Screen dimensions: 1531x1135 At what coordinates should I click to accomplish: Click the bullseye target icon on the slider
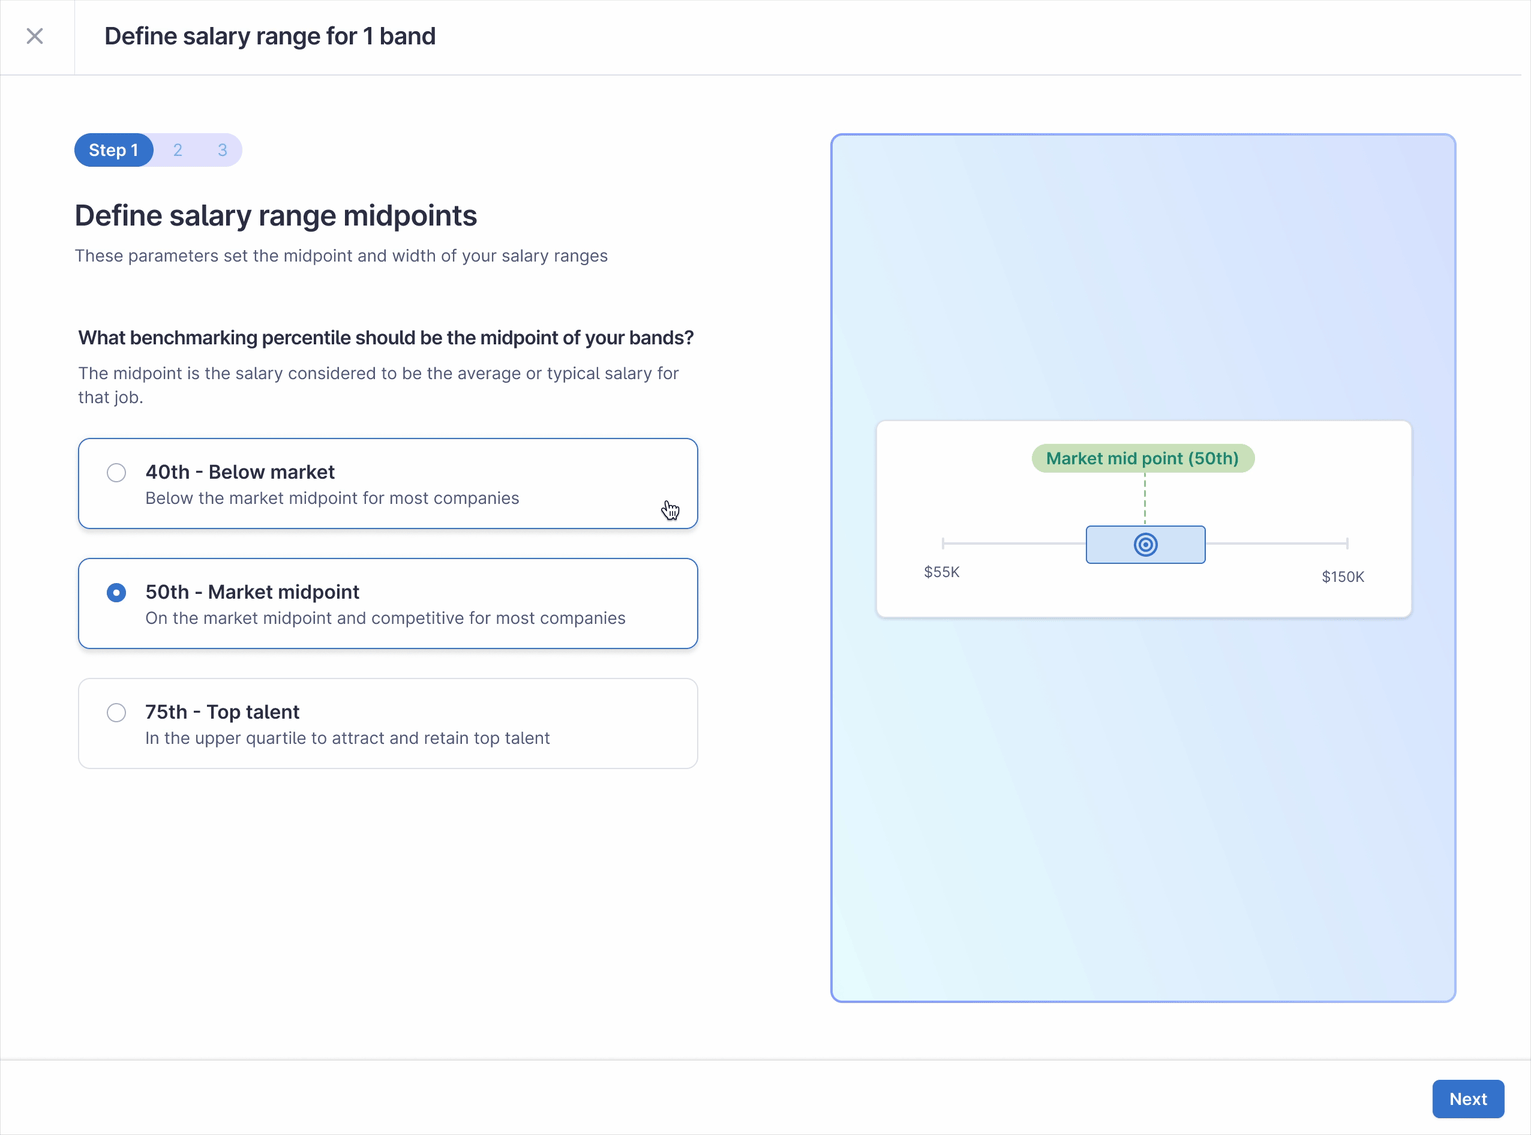1145,544
